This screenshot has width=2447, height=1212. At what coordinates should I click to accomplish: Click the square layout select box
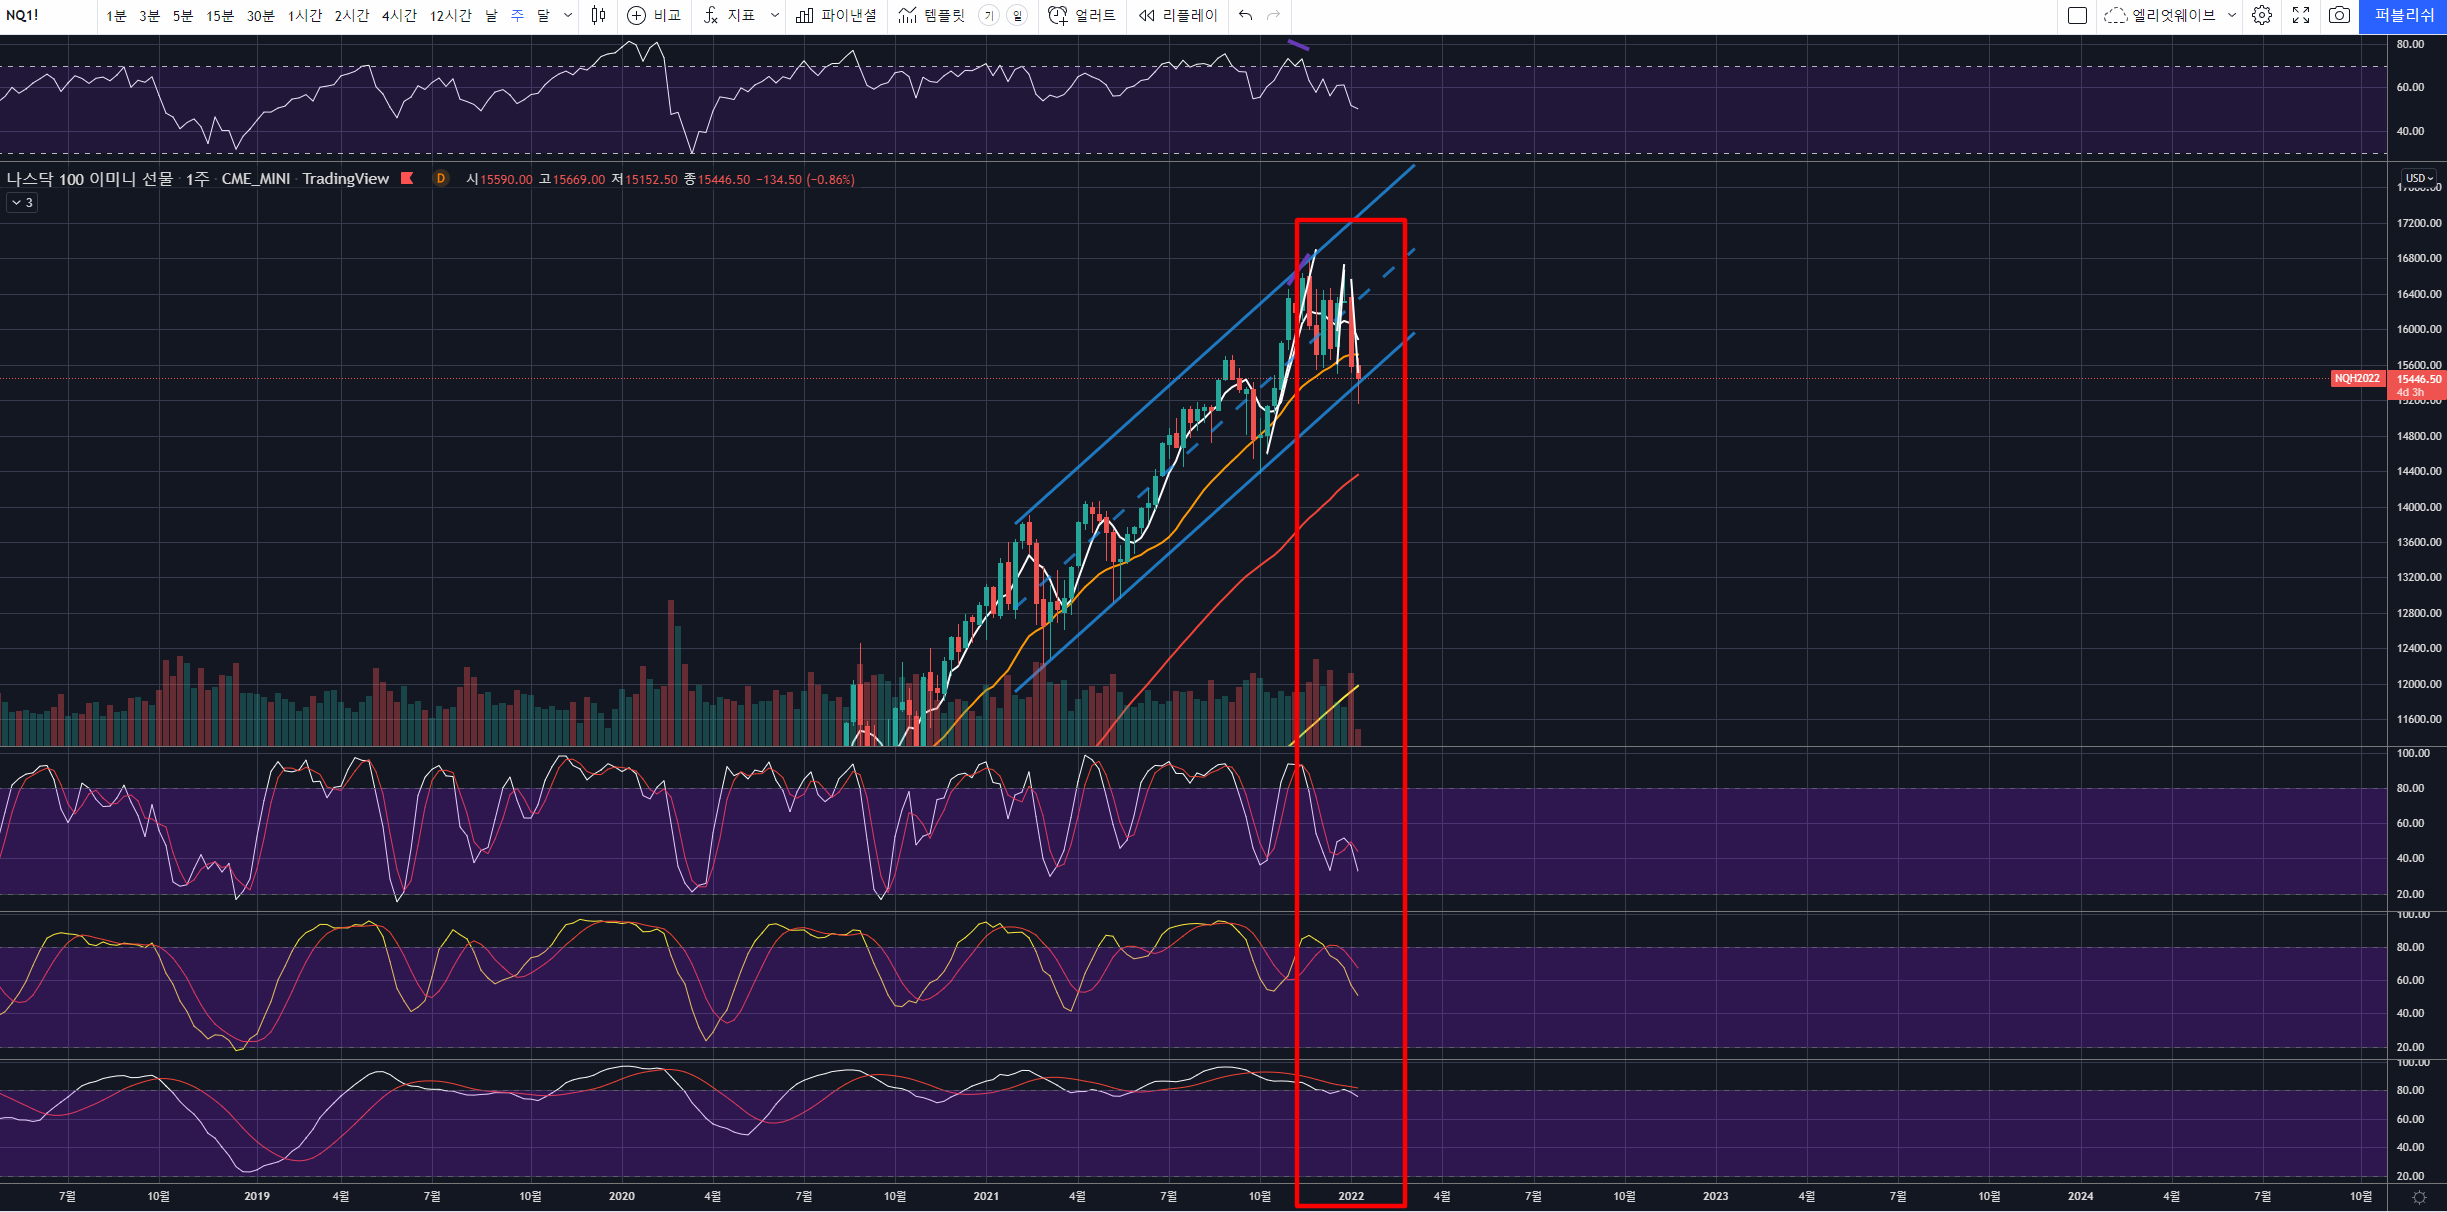tap(2077, 15)
